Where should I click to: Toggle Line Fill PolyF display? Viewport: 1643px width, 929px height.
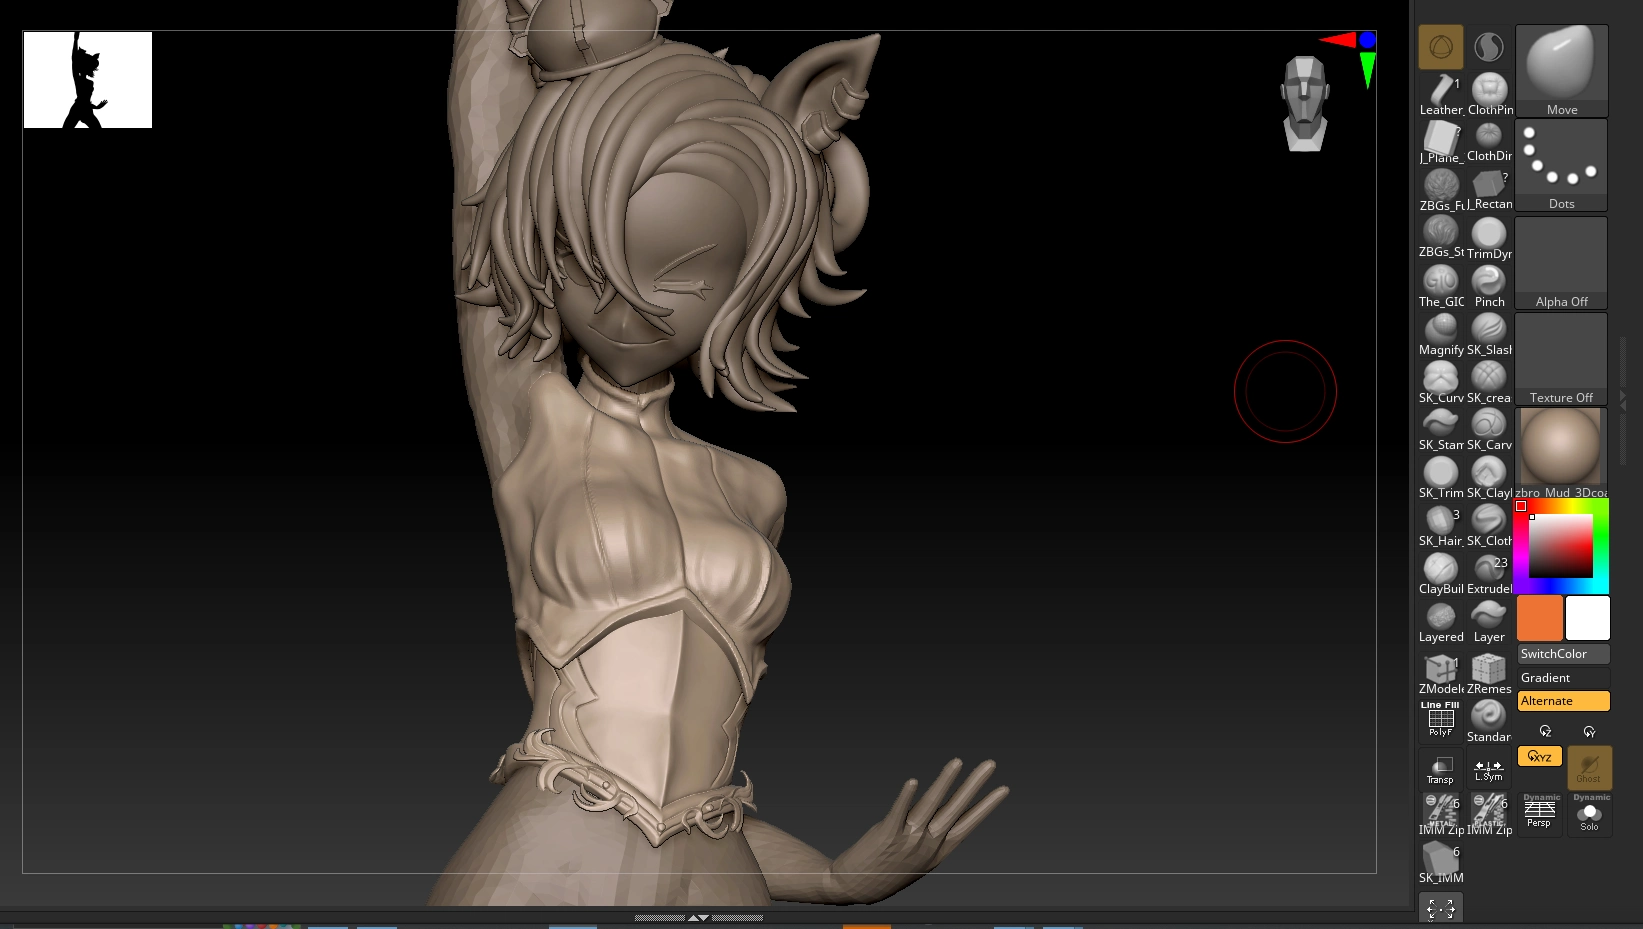click(1441, 720)
